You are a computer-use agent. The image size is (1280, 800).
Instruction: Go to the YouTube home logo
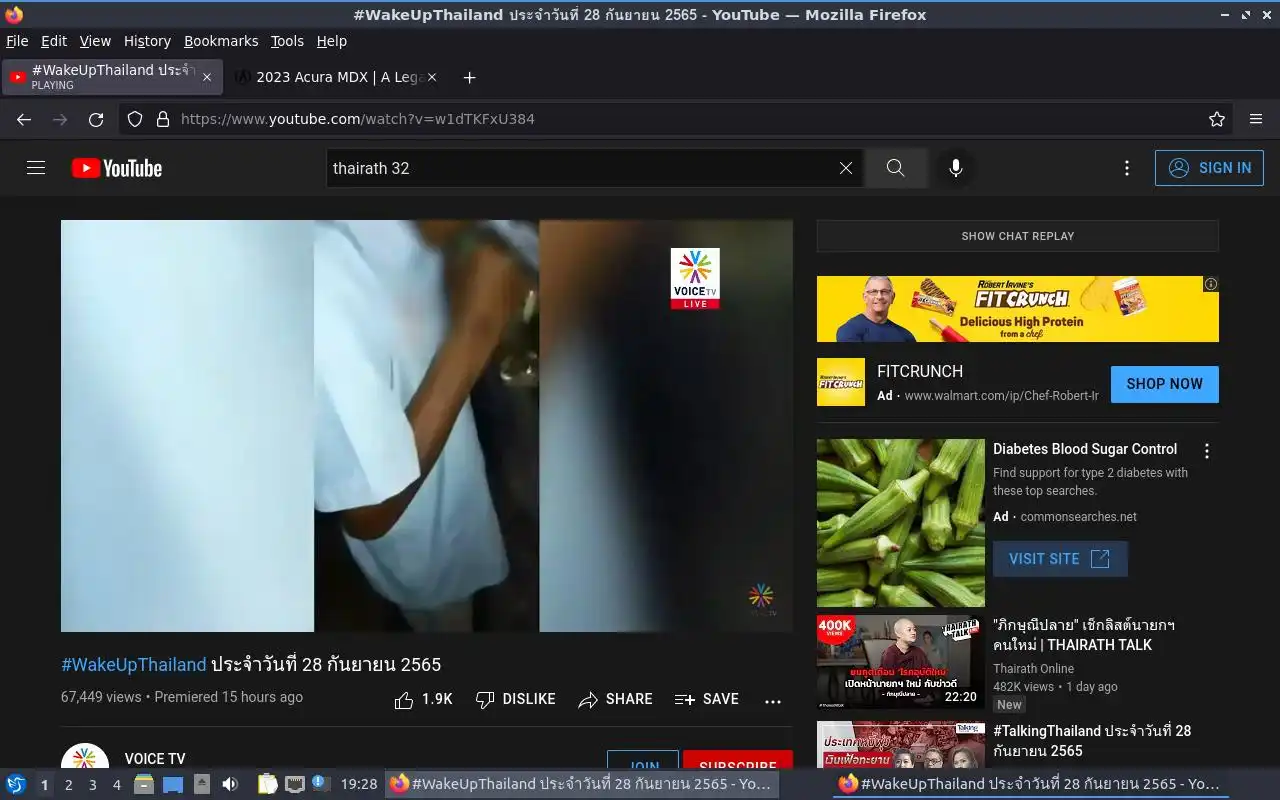tap(117, 168)
